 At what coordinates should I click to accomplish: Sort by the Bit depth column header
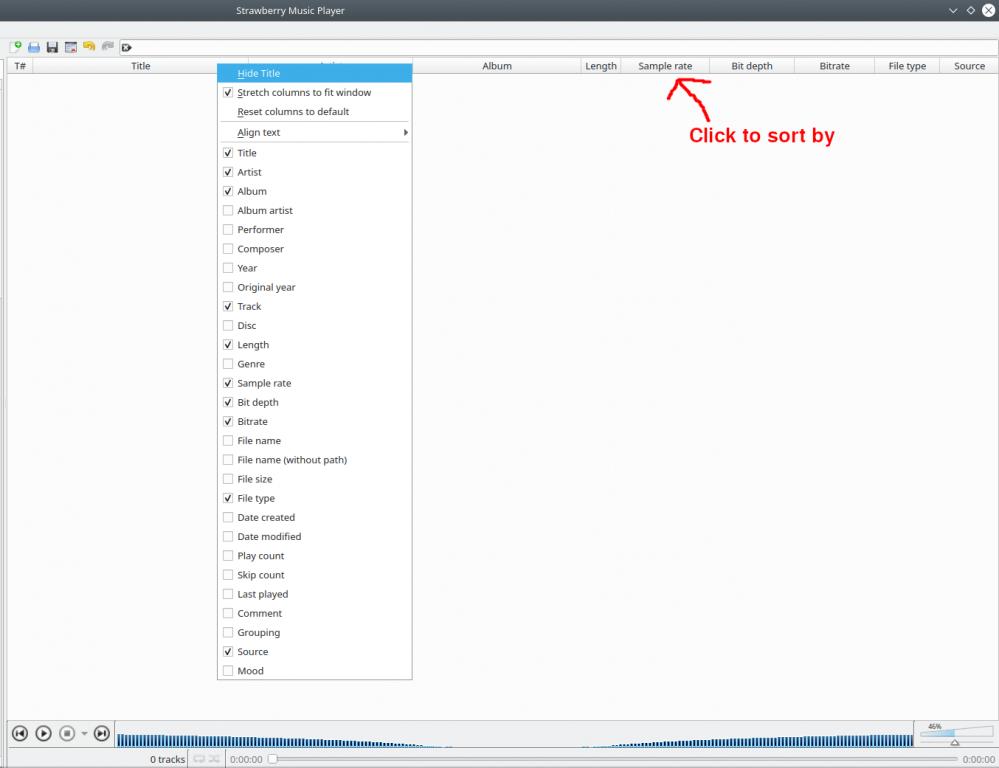752,66
